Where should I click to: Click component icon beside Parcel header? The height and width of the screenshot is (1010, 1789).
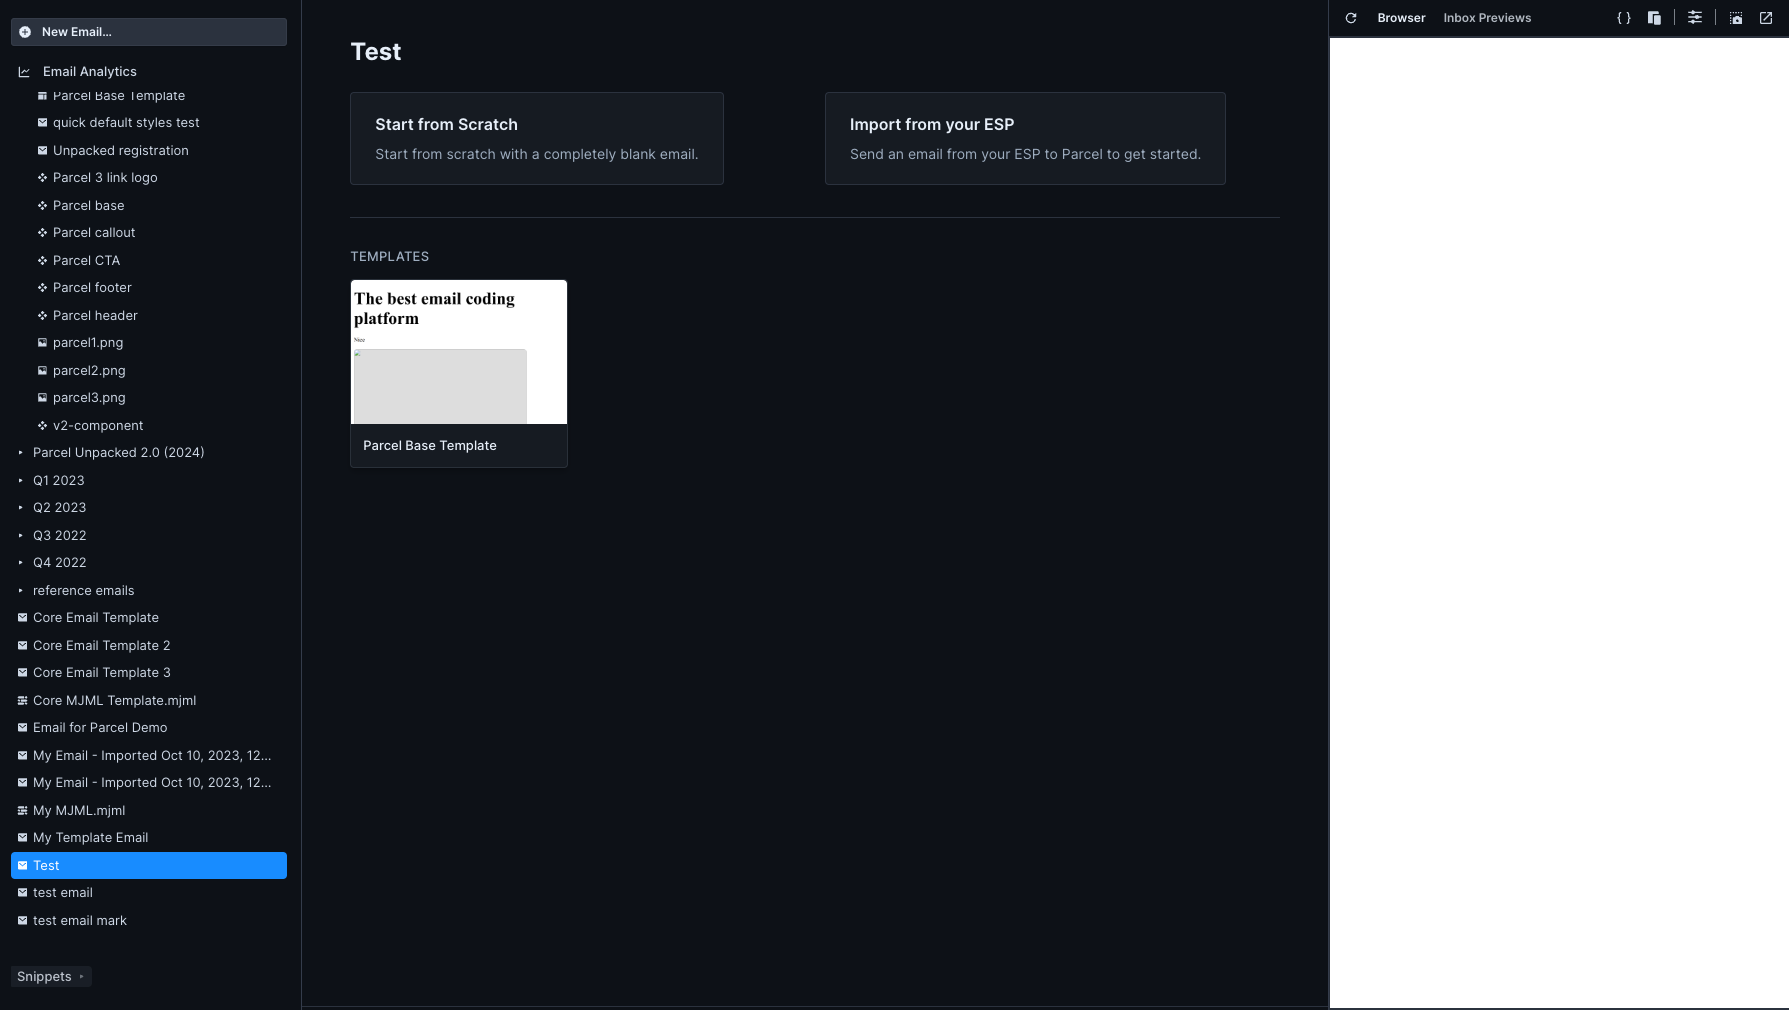(x=42, y=316)
